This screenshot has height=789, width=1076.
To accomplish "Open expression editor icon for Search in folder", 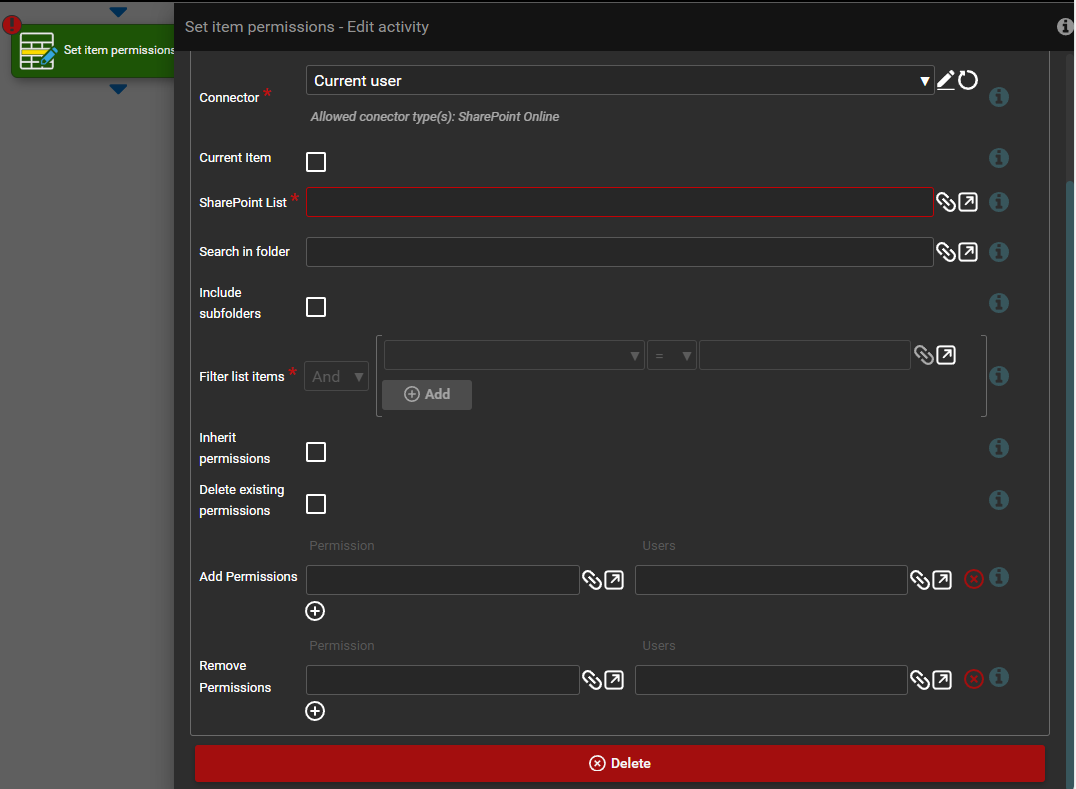I will pyautogui.click(x=968, y=252).
